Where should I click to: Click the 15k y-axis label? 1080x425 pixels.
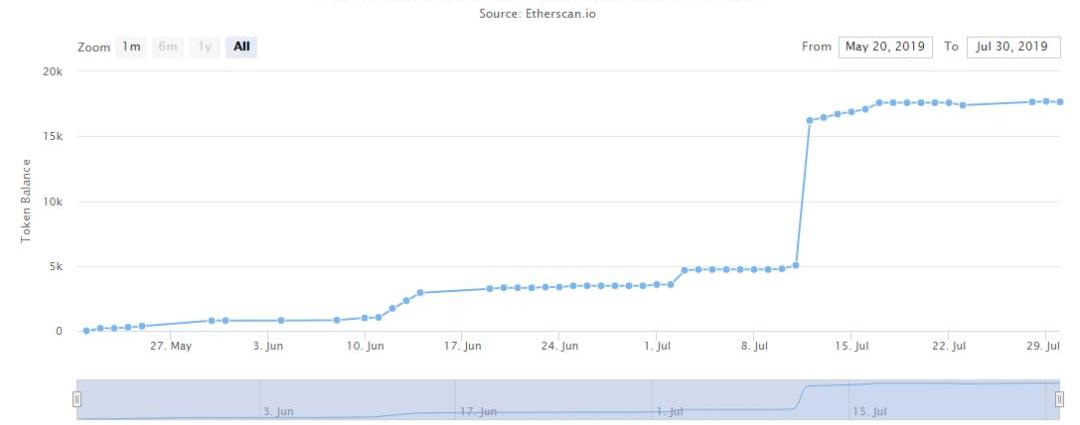coord(54,136)
